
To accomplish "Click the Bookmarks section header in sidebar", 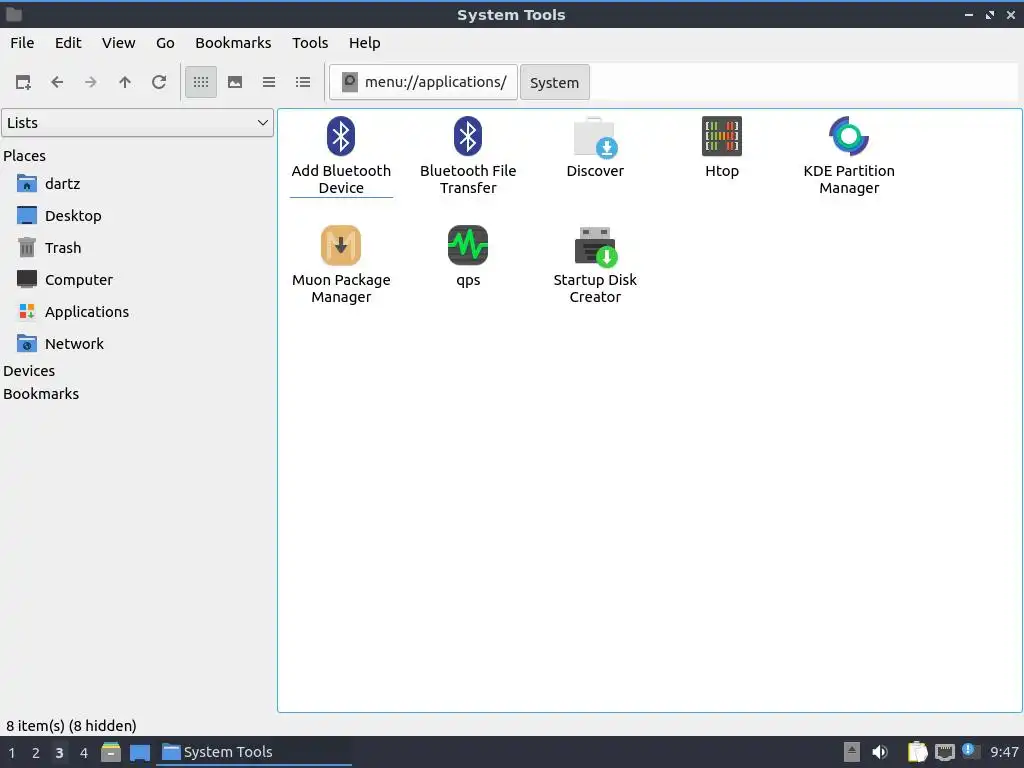I will coord(41,394).
